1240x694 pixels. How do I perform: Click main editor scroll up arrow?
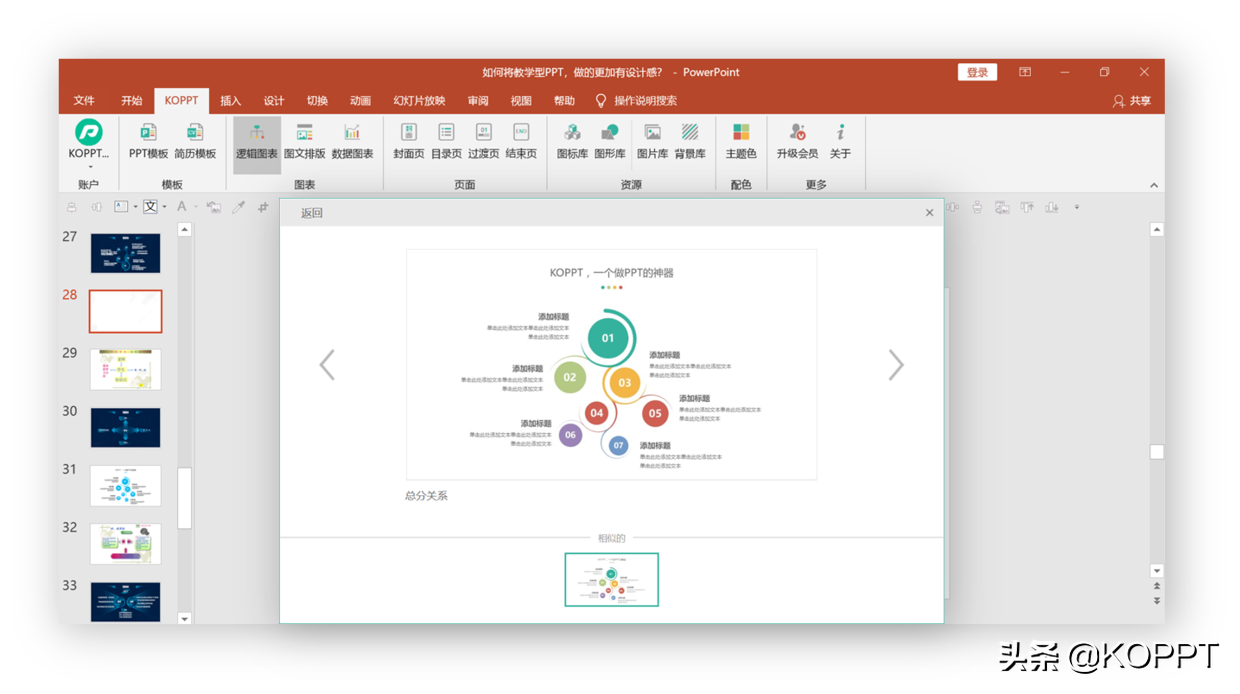pos(1157,230)
